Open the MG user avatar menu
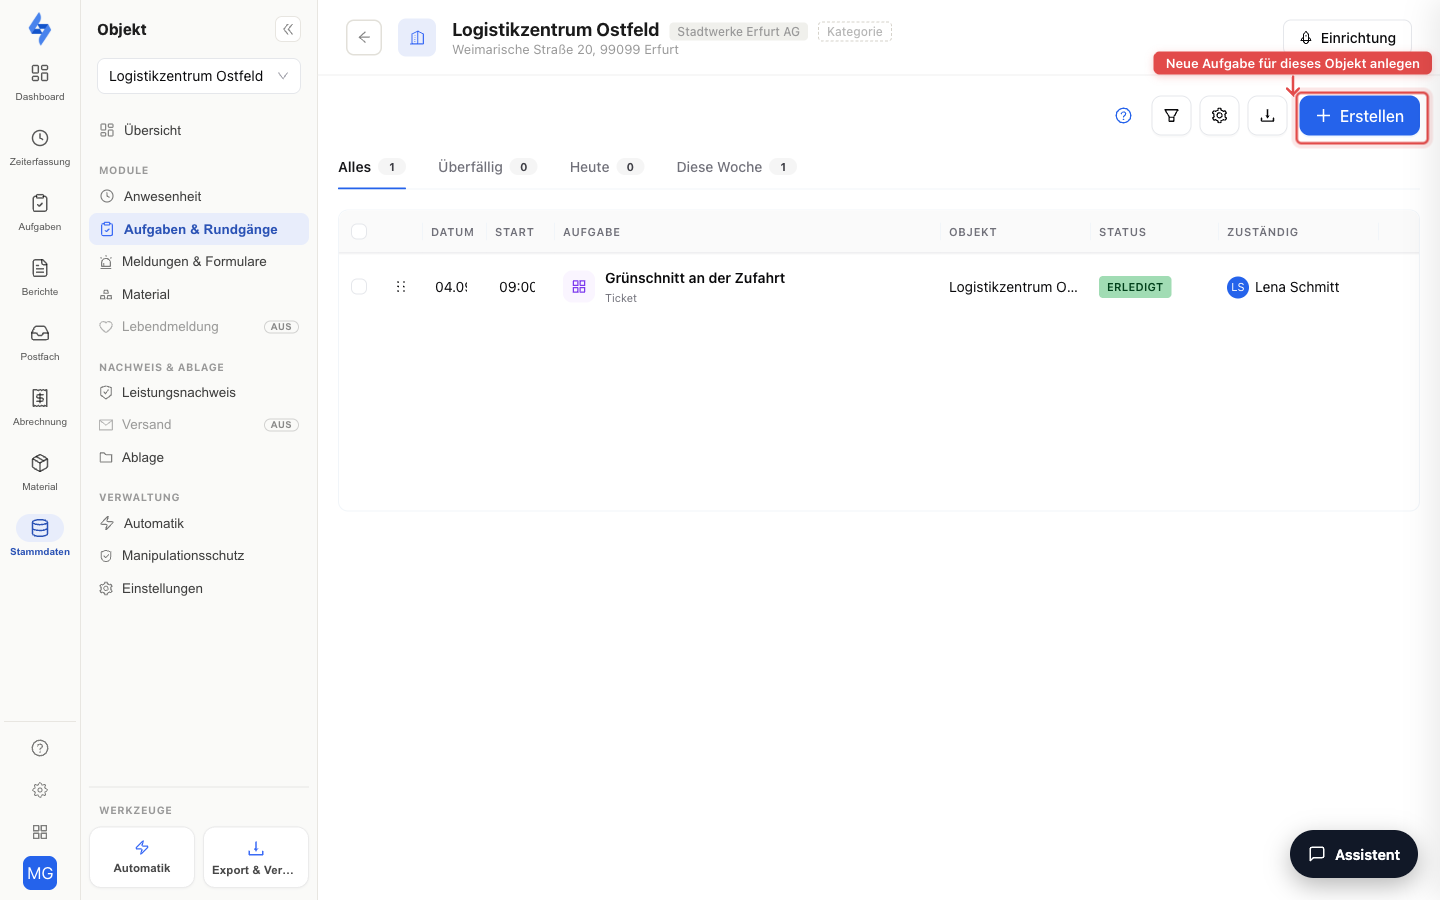Viewport: 1440px width, 900px height. coord(40,873)
